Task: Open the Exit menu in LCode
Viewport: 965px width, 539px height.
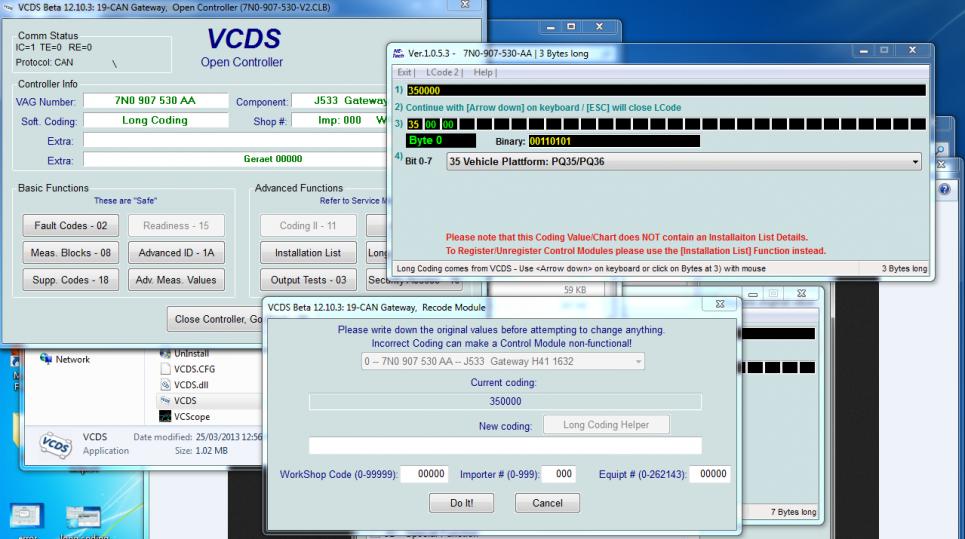Action: point(404,72)
